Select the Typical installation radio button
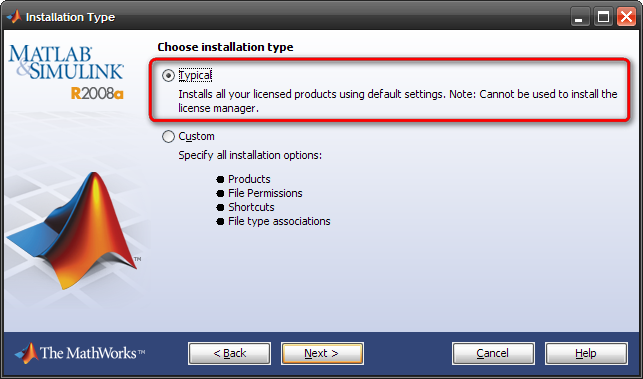Viewport: 643px width, 379px height. (168, 75)
